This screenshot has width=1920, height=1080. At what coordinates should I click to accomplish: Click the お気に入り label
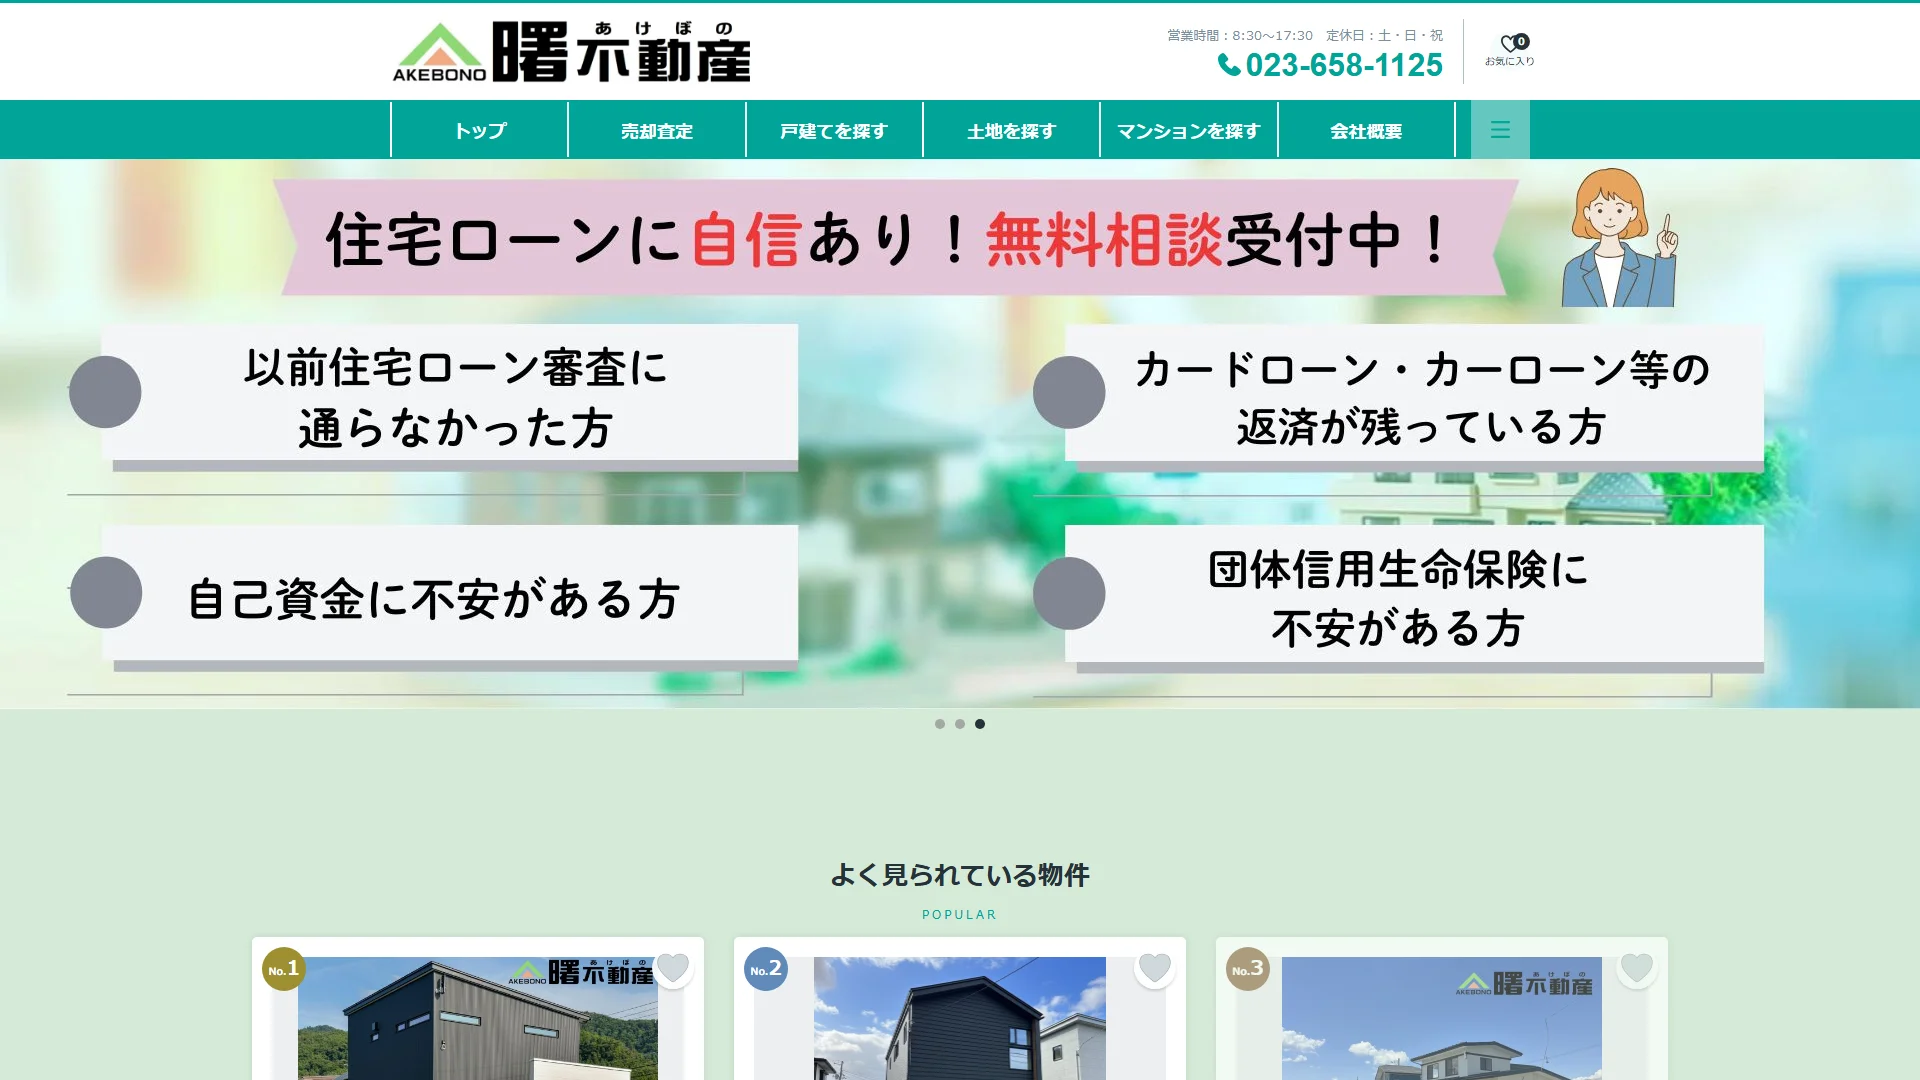pyautogui.click(x=1510, y=62)
